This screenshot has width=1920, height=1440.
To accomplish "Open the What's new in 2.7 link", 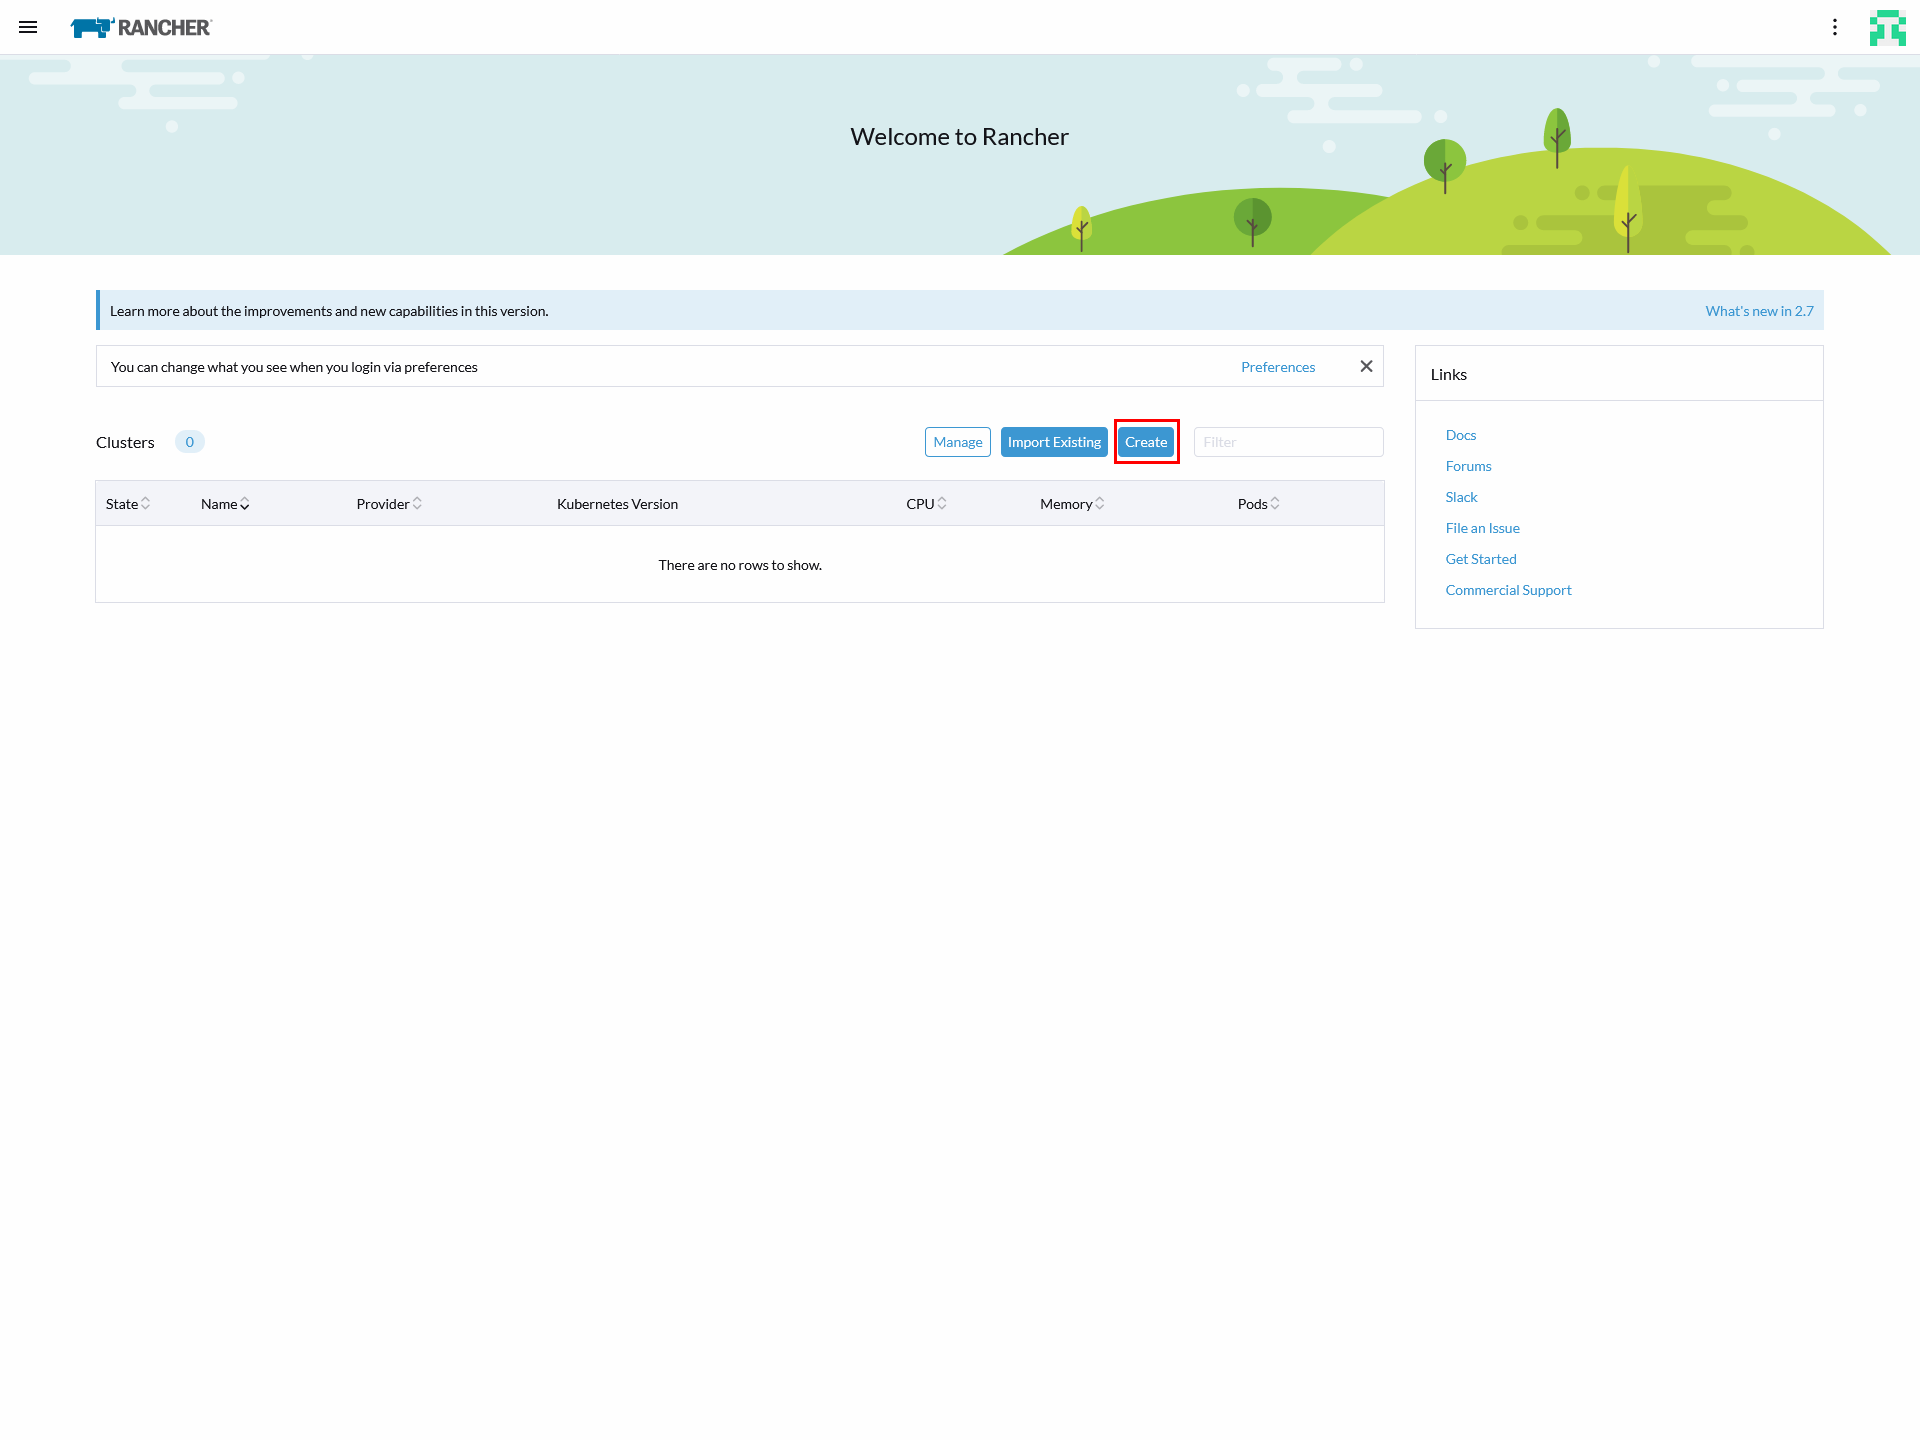I will [x=1759, y=310].
